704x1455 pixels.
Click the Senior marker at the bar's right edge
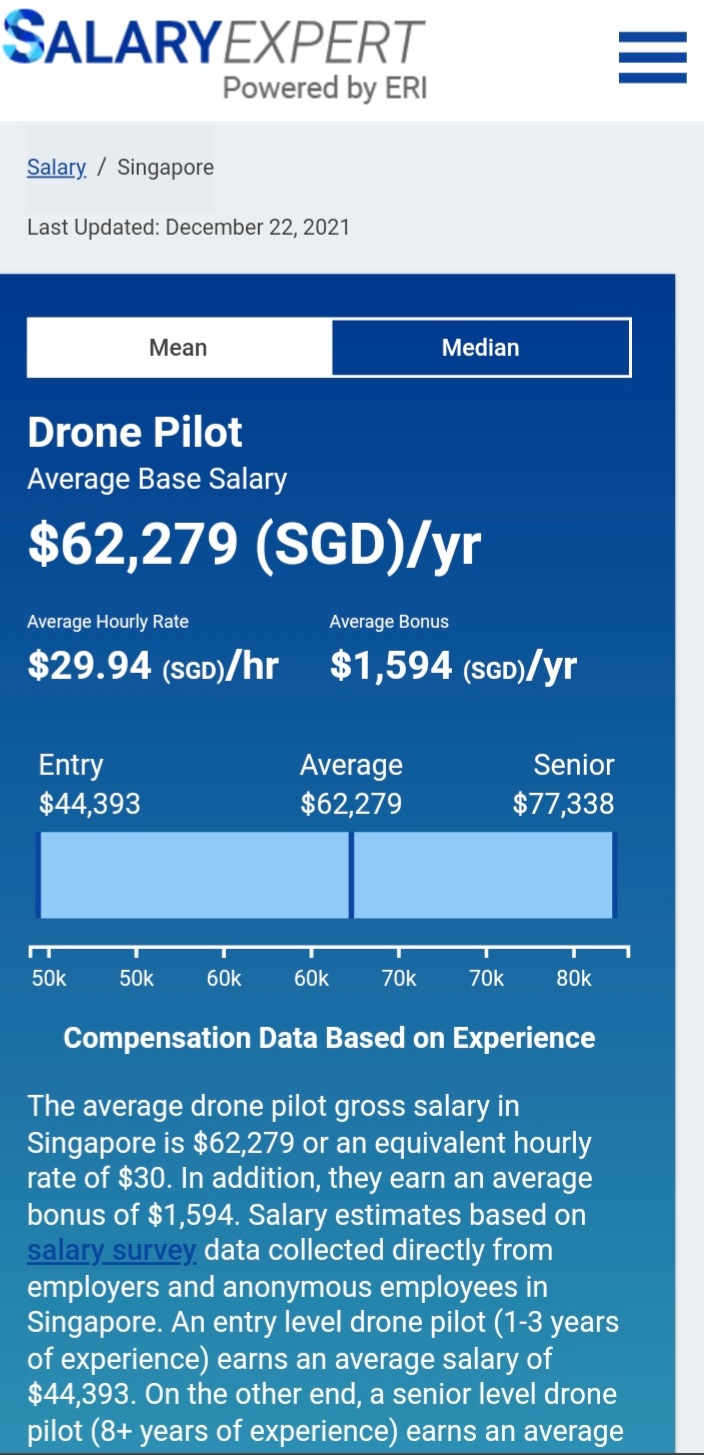(614, 875)
